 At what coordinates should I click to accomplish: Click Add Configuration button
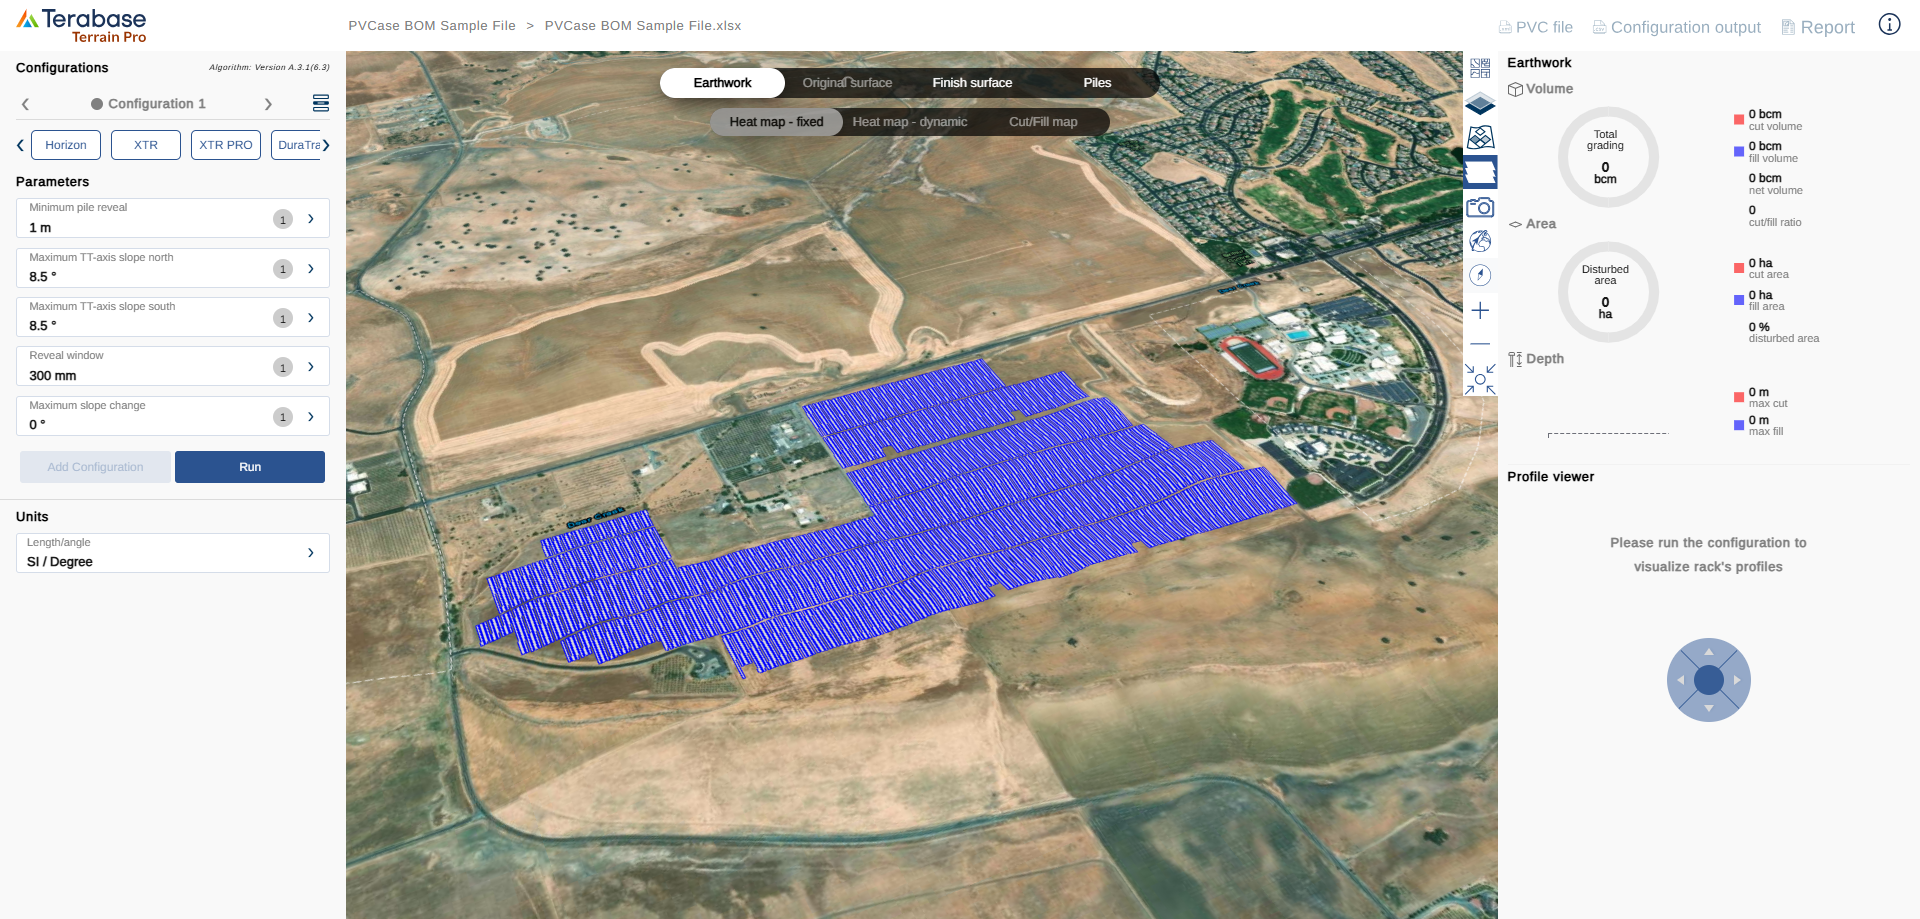click(x=95, y=467)
